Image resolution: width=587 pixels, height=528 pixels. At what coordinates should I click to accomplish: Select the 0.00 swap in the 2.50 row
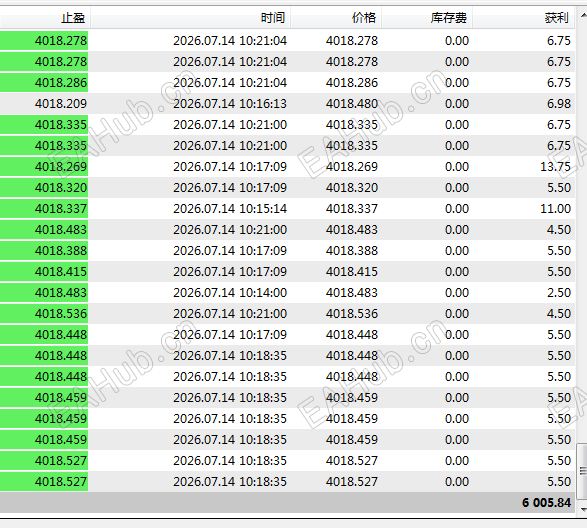pyautogui.click(x=457, y=292)
